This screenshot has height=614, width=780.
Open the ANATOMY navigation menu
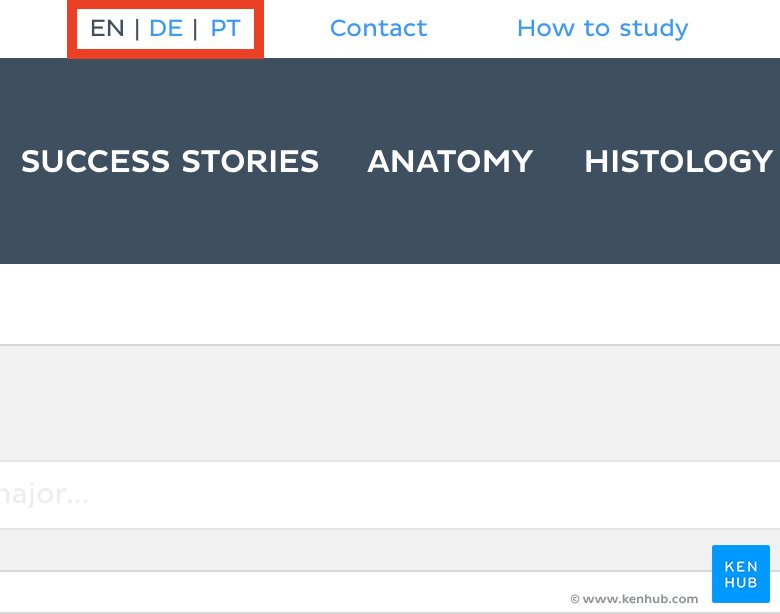click(x=450, y=161)
